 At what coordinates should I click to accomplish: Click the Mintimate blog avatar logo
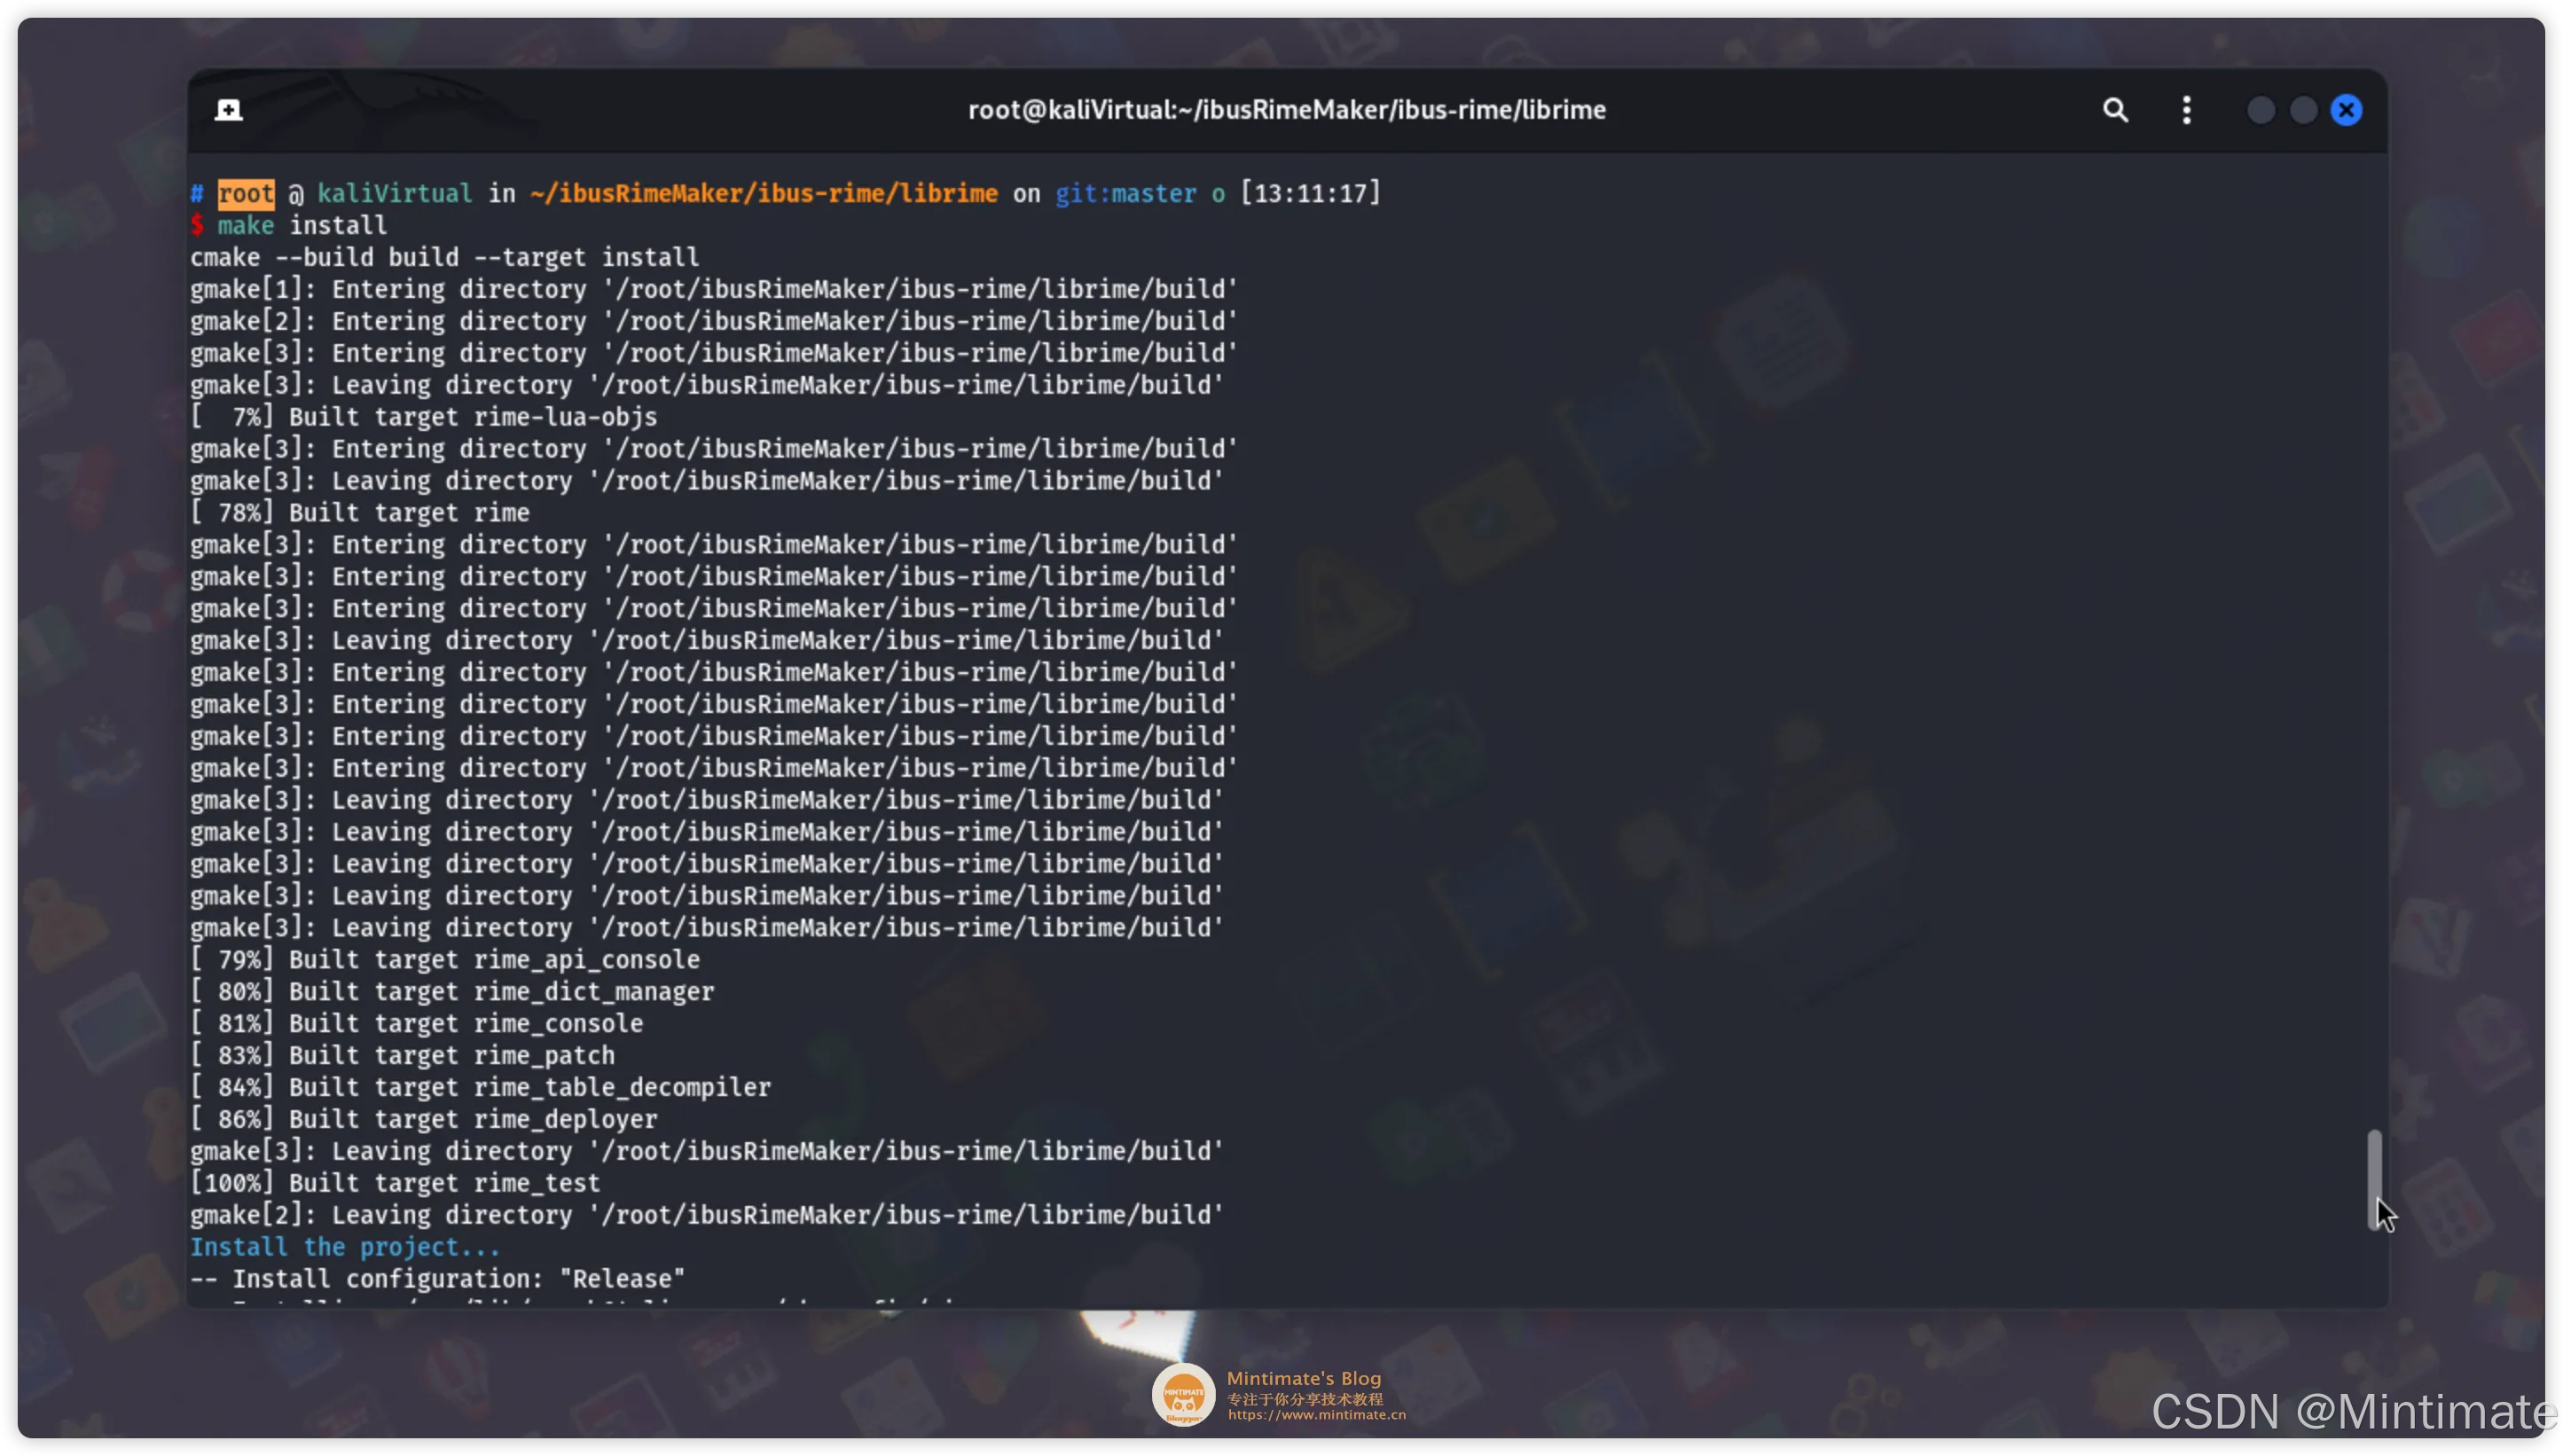1183,1394
